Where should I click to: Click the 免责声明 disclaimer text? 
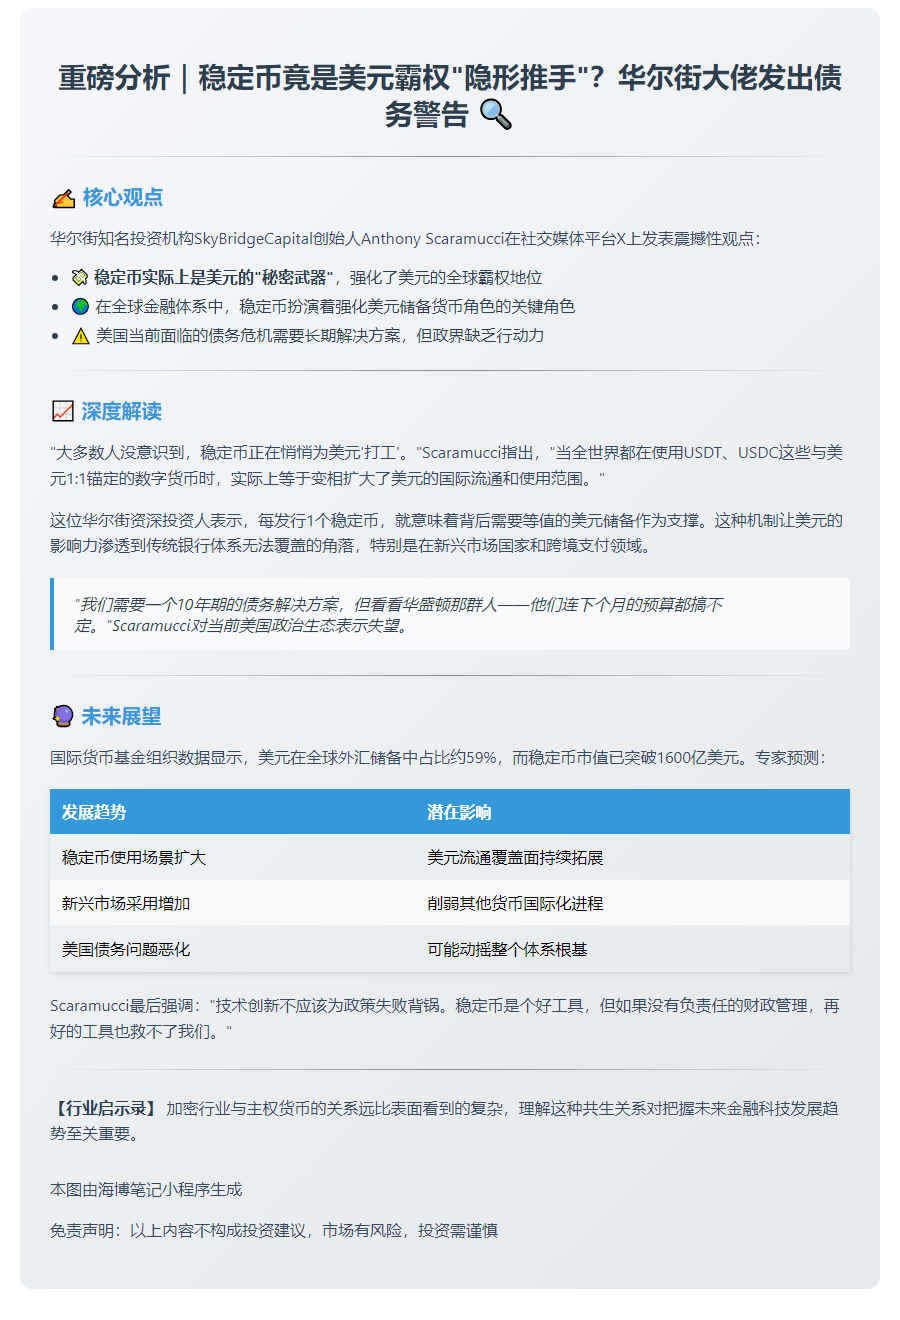click(274, 1230)
